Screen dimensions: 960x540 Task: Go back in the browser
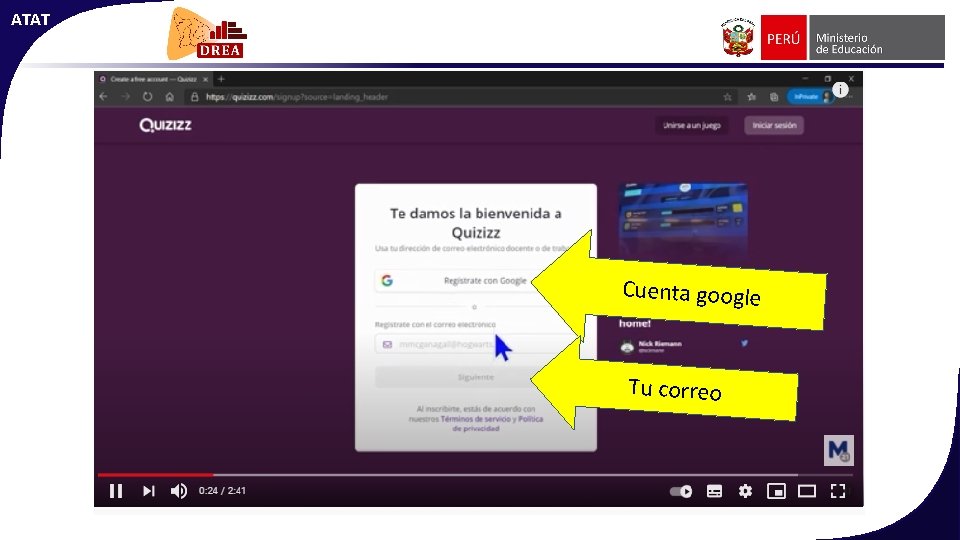tap(103, 97)
